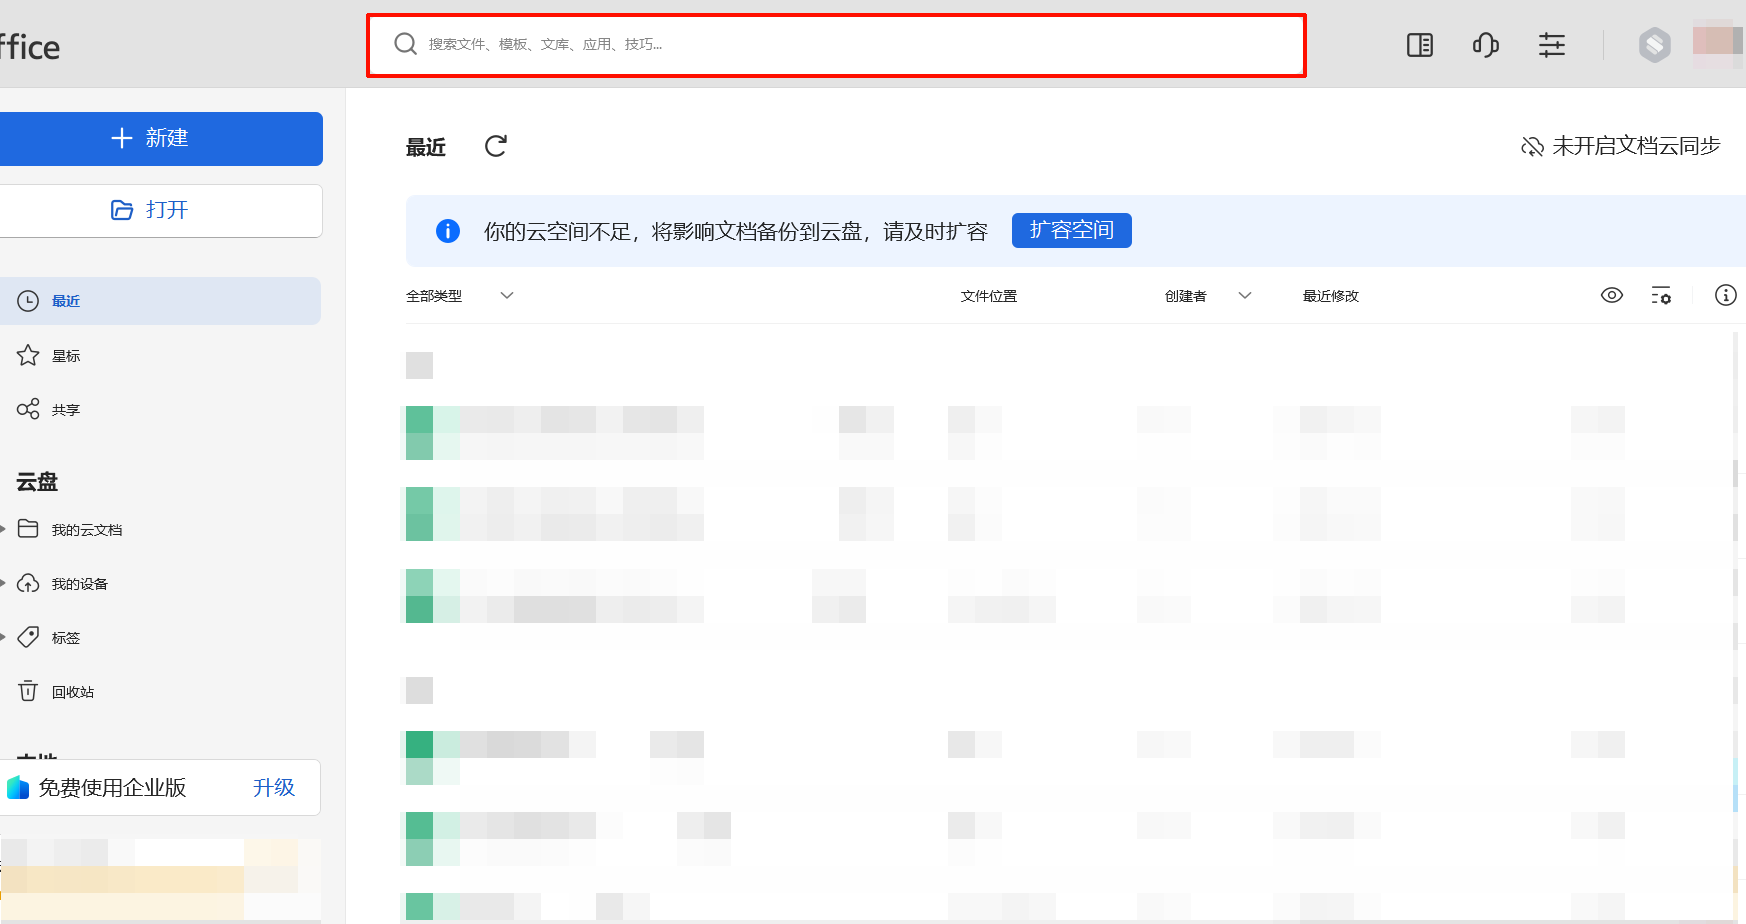
Task: Click the 升级 link
Action: [x=273, y=788]
